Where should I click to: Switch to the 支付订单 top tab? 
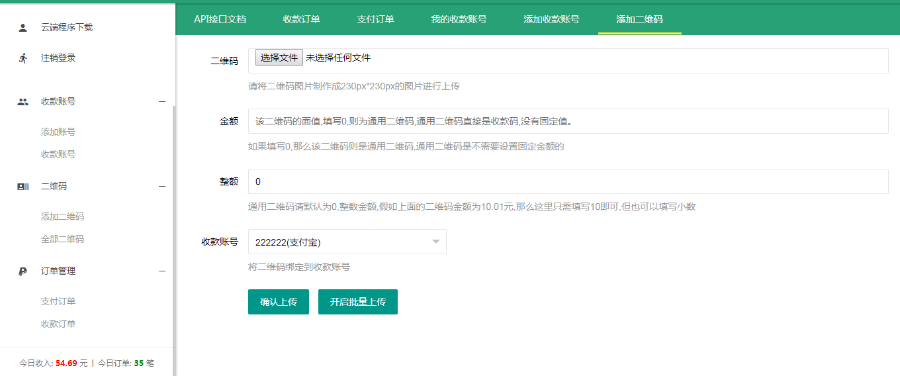click(375, 19)
